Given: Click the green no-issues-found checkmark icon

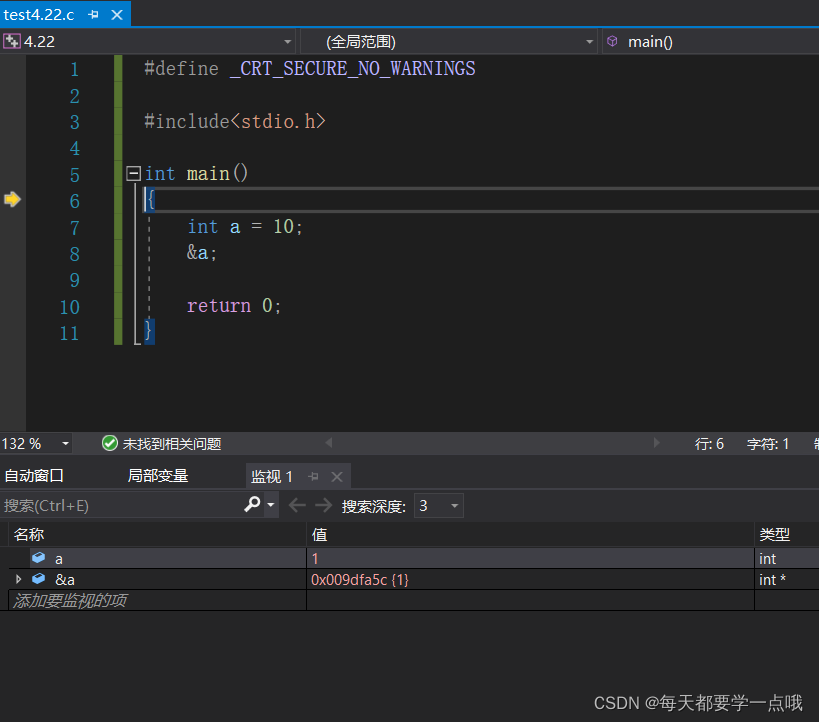Looking at the screenshot, I should 109,443.
